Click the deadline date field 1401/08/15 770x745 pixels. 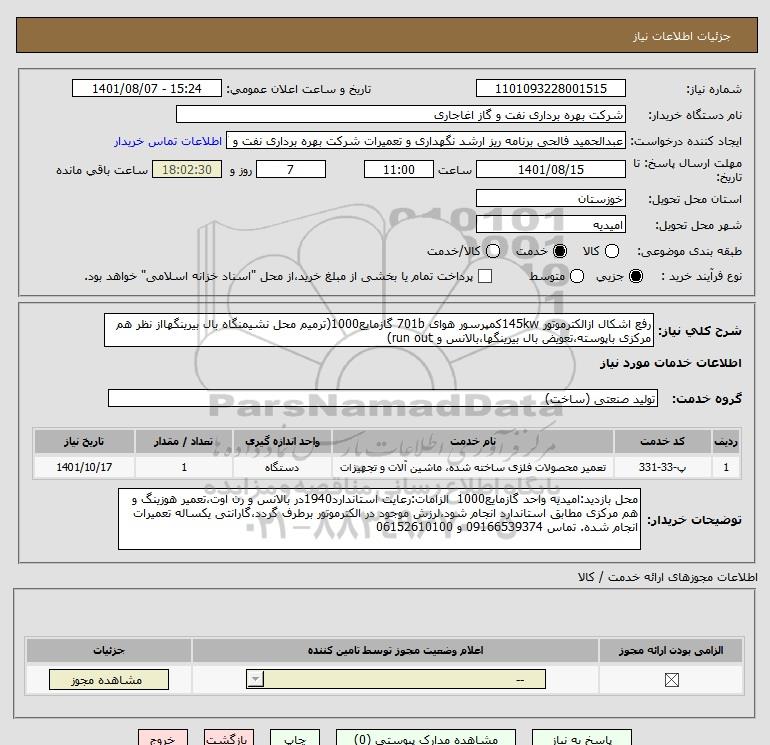pyautogui.click(x=550, y=169)
